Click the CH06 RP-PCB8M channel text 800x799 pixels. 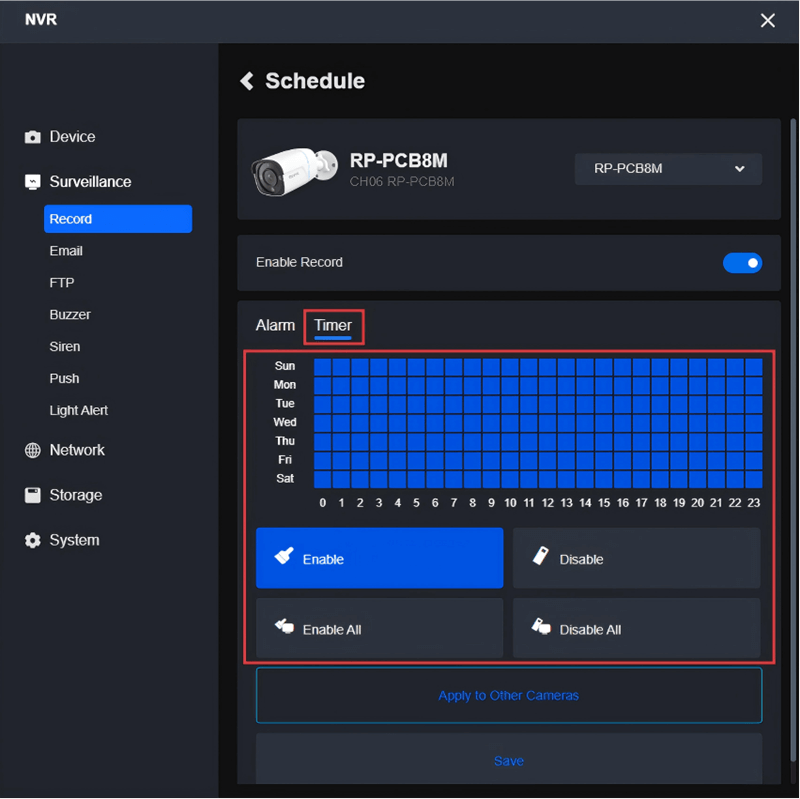click(x=402, y=182)
